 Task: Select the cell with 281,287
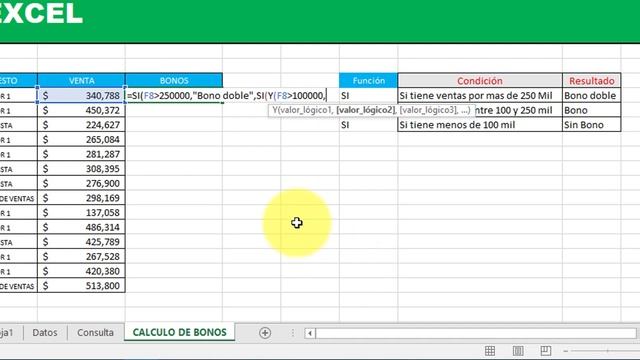[81, 154]
